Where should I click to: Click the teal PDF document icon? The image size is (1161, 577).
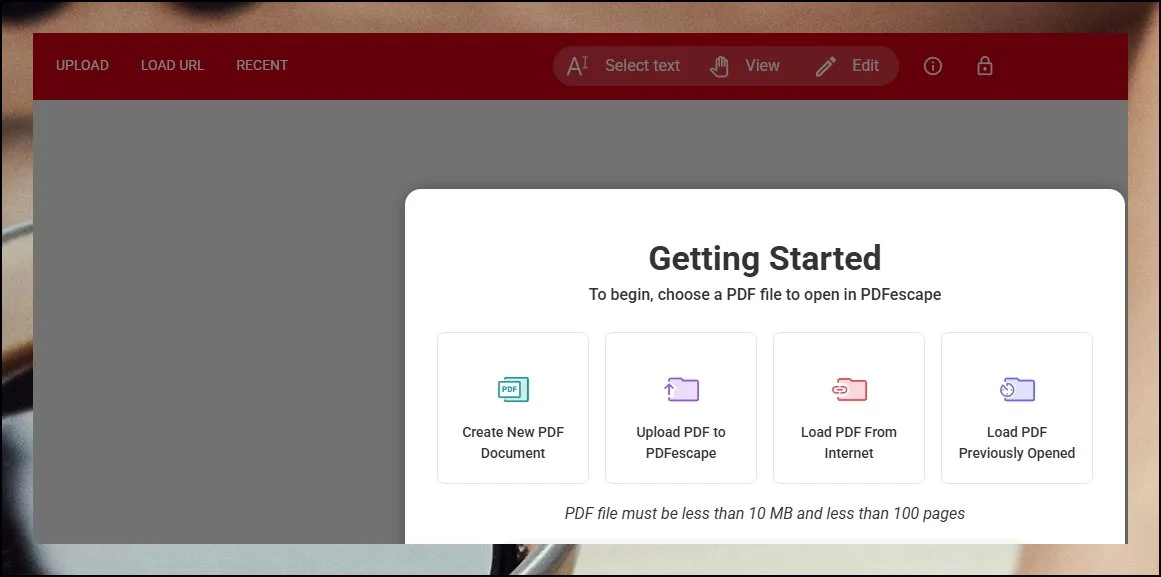pos(513,389)
